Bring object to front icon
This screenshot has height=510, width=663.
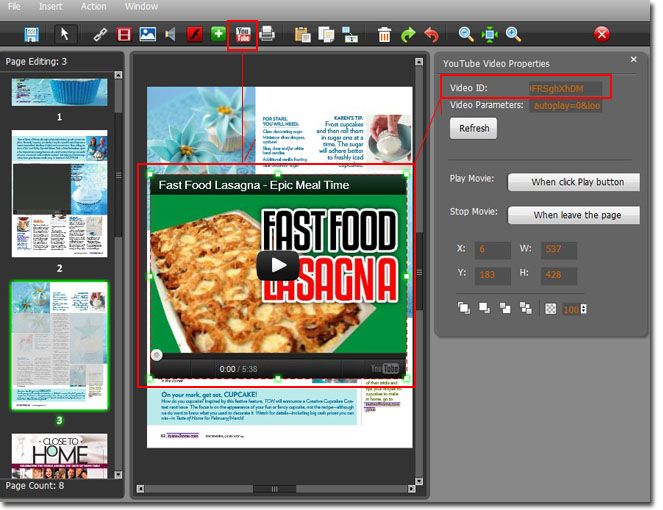(464, 308)
